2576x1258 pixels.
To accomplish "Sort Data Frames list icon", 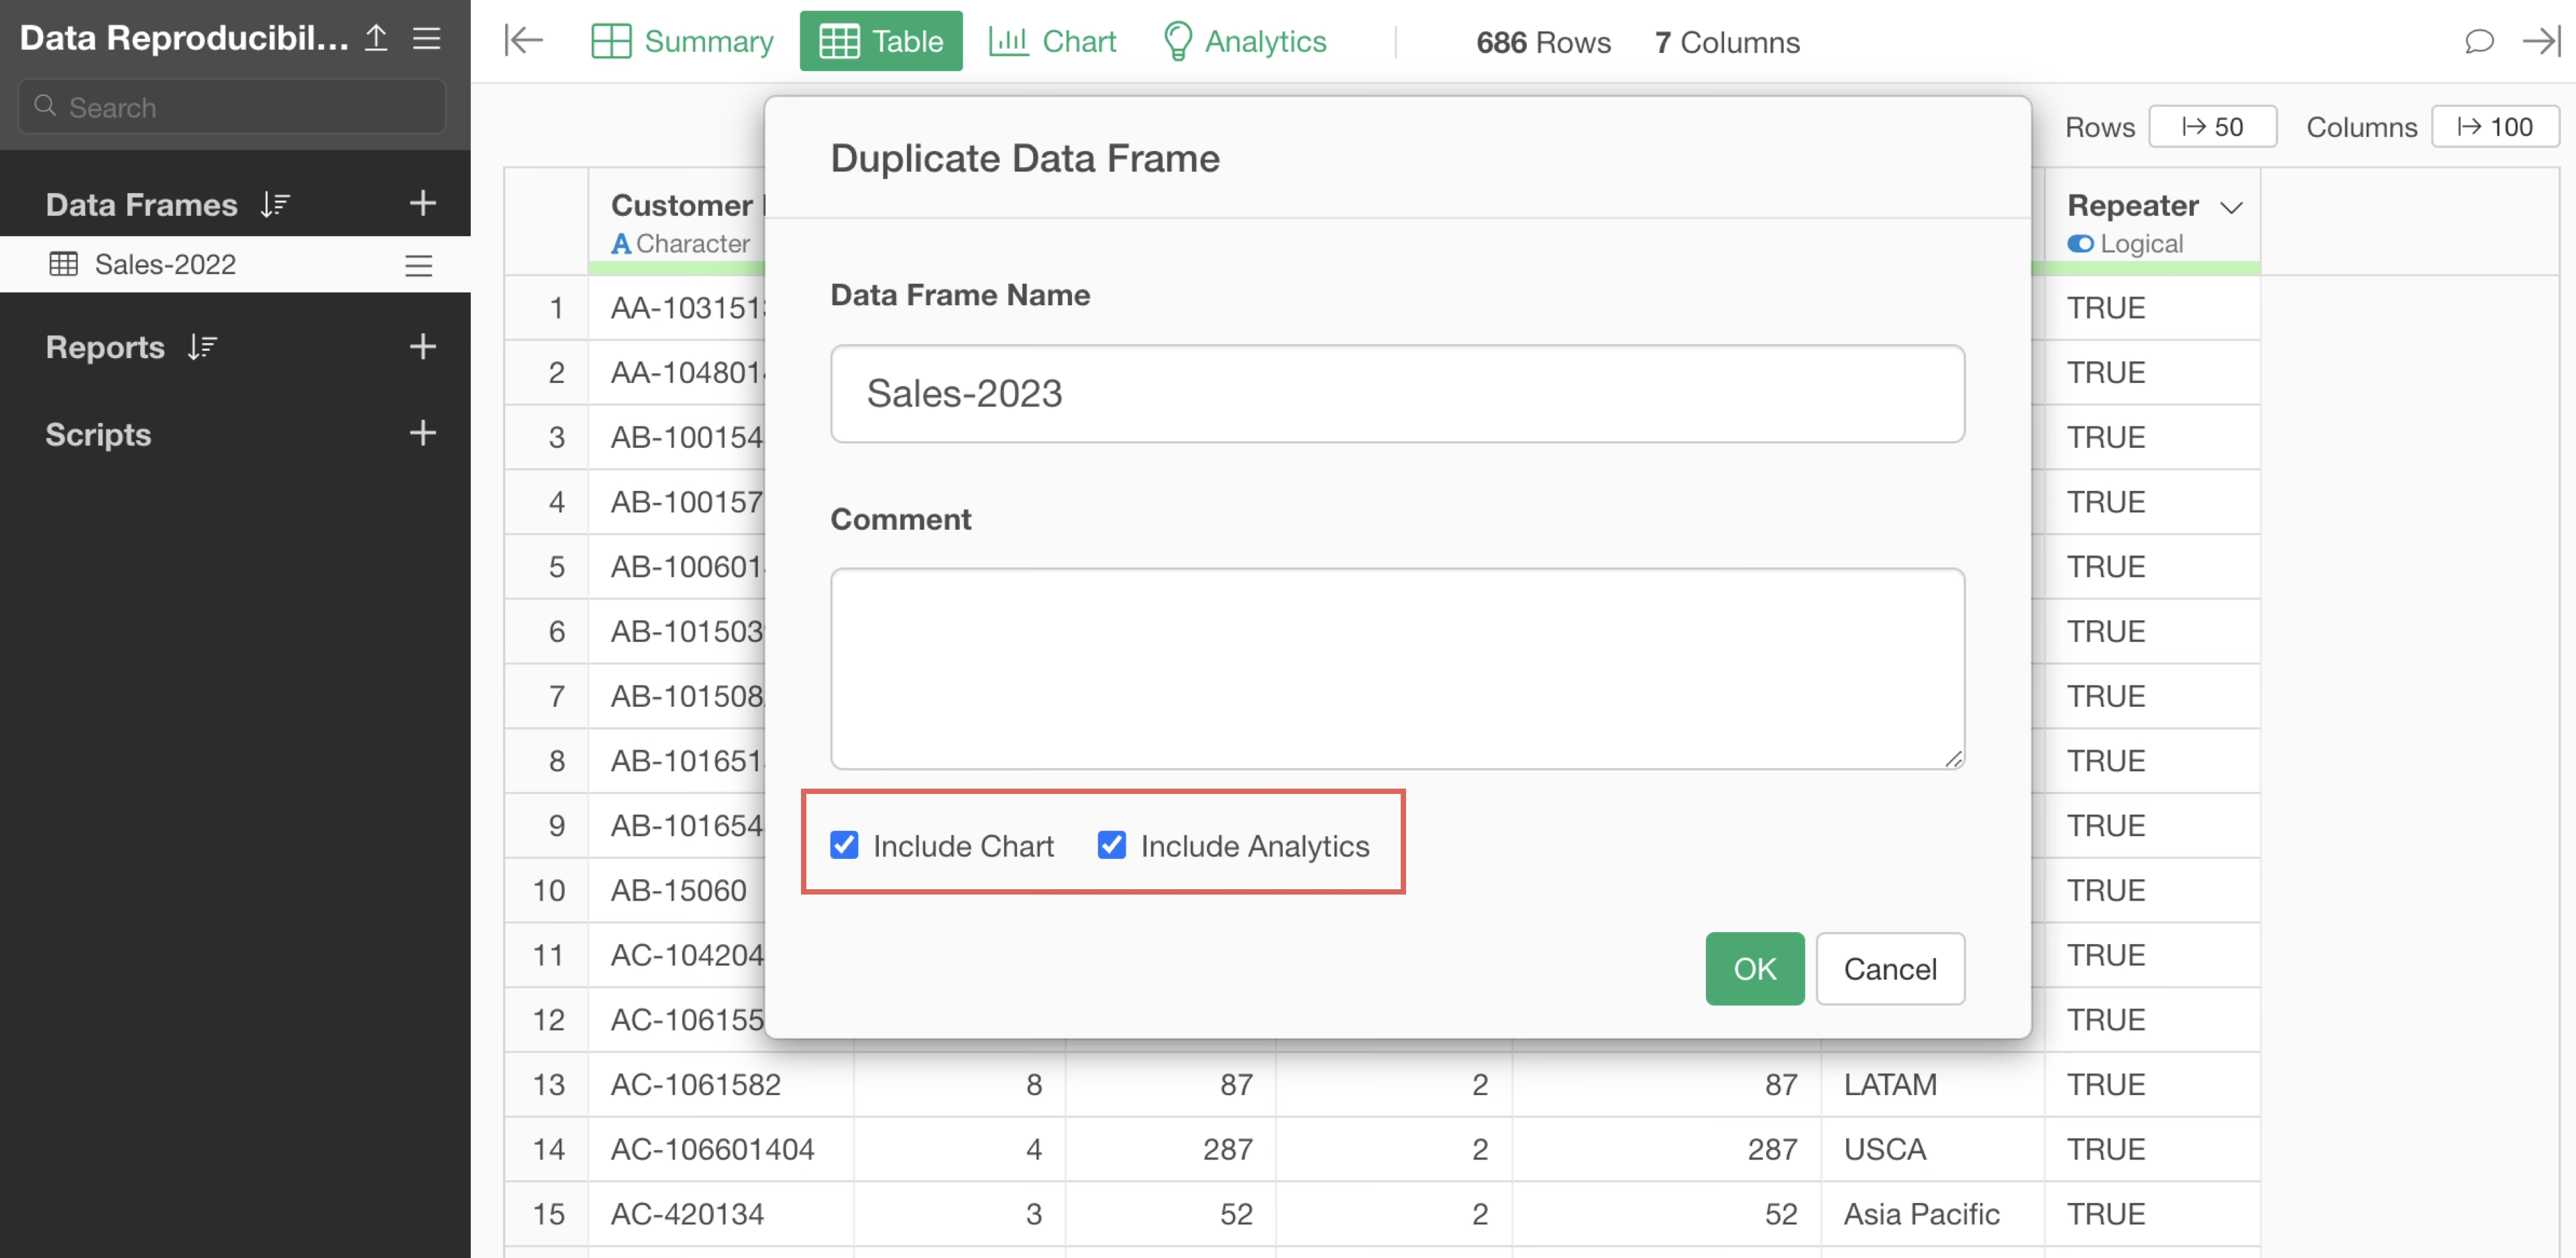I will click(275, 204).
